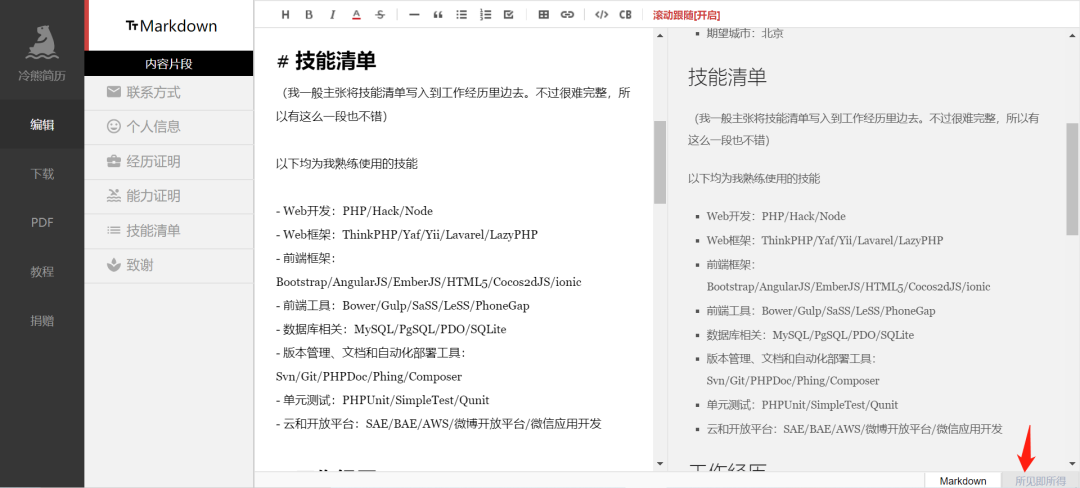Open the 编辑 section in sidebar
Screen dimensions: 1080x488
pyautogui.click(x=42, y=125)
